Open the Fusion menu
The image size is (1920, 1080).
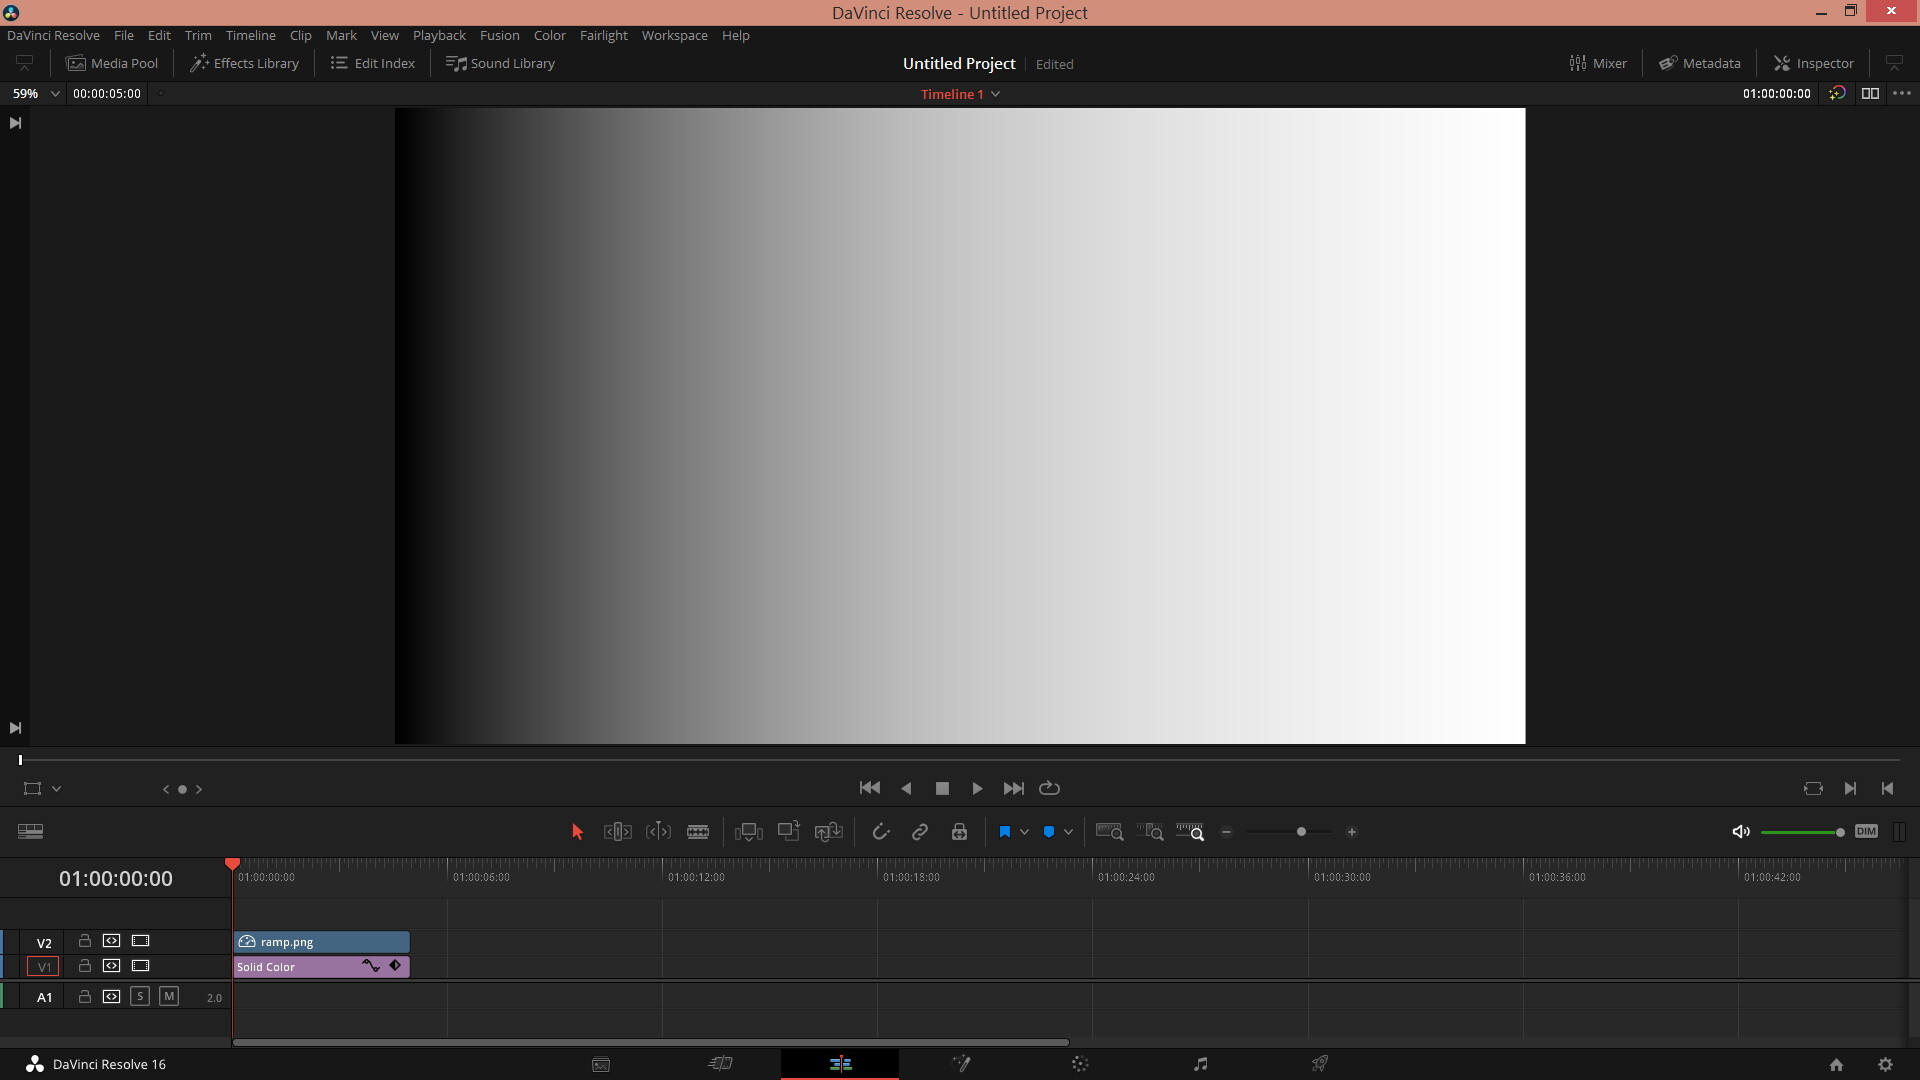[x=499, y=35]
